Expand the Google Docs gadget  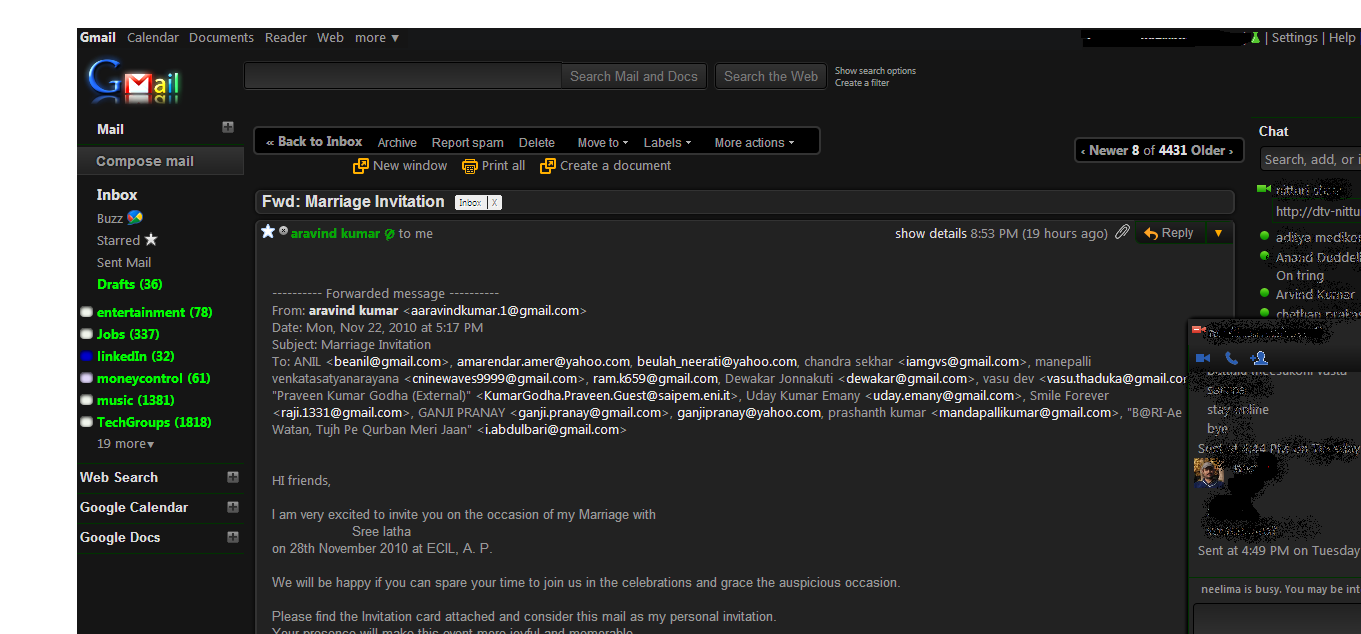pyautogui.click(x=233, y=537)
